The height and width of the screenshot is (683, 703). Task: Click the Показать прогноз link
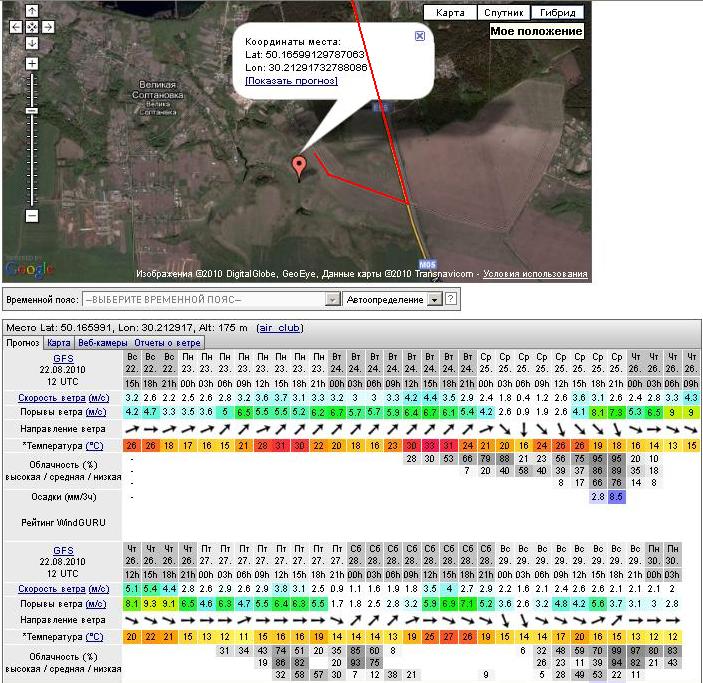[x=291, y=80]
